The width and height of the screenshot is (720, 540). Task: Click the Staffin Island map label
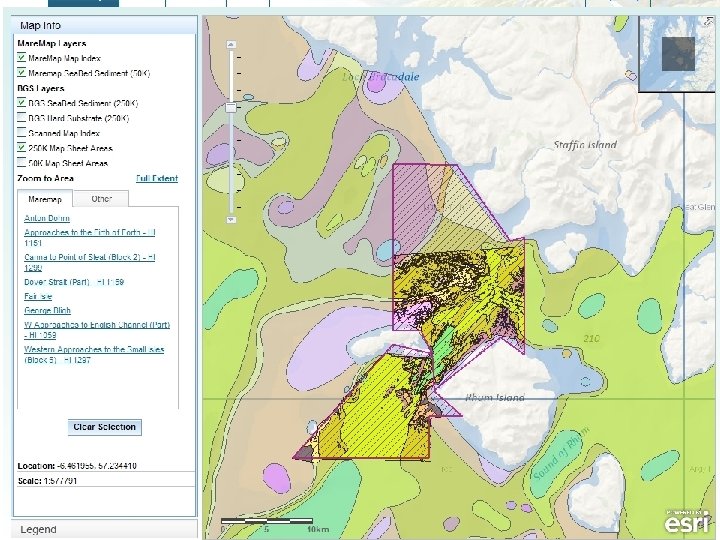[585, 145]
